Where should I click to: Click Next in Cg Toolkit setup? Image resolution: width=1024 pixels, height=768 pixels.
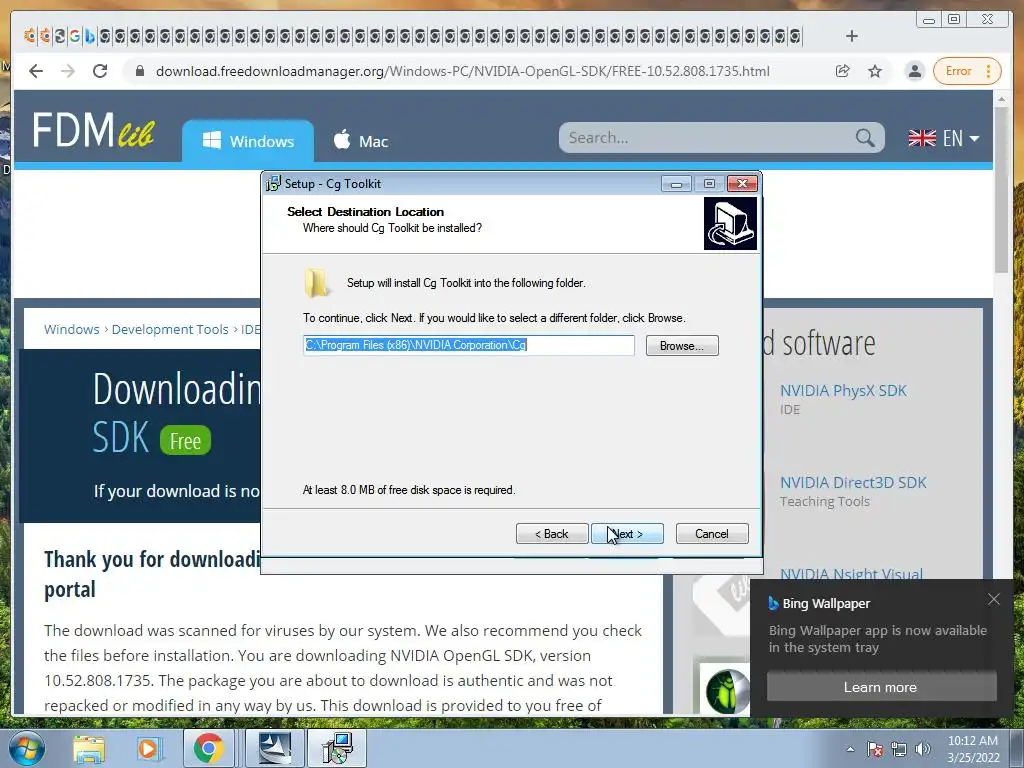click(x=627, y=534)
